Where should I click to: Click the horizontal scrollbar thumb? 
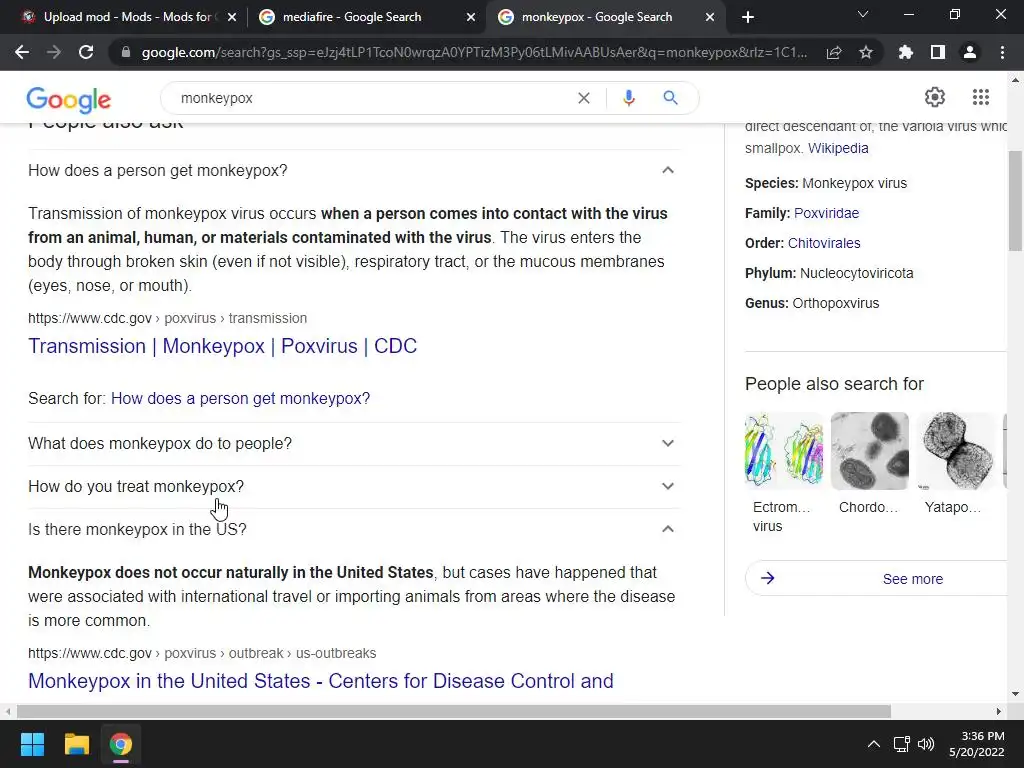[454, 711]
